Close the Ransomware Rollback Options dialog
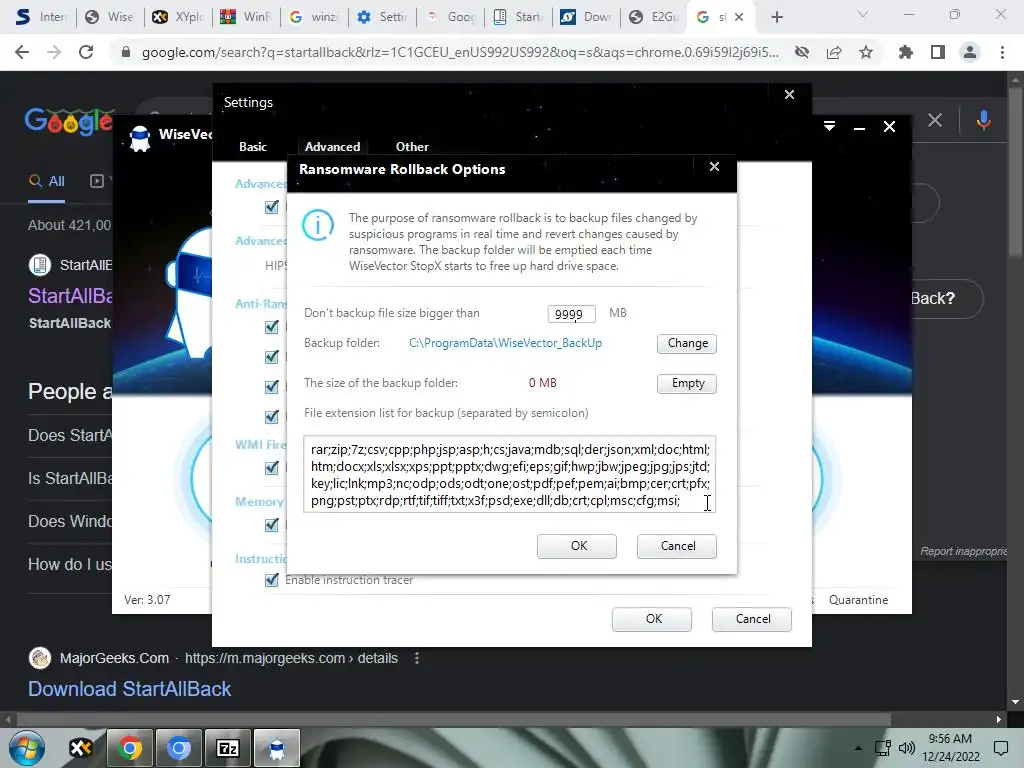The height and width of the screenshot is (768, 1024). point(714,167)
